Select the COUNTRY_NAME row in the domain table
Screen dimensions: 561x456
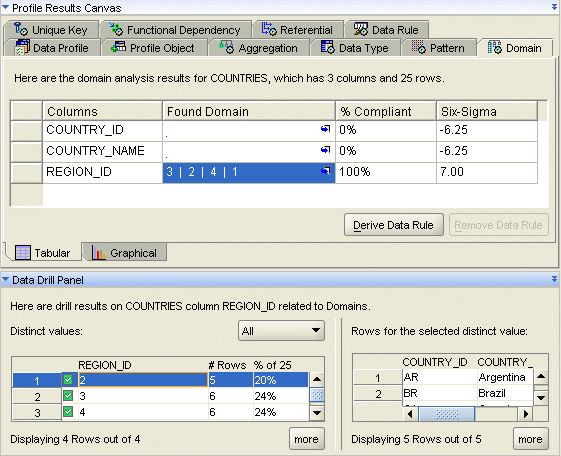[x=274, y=151]
